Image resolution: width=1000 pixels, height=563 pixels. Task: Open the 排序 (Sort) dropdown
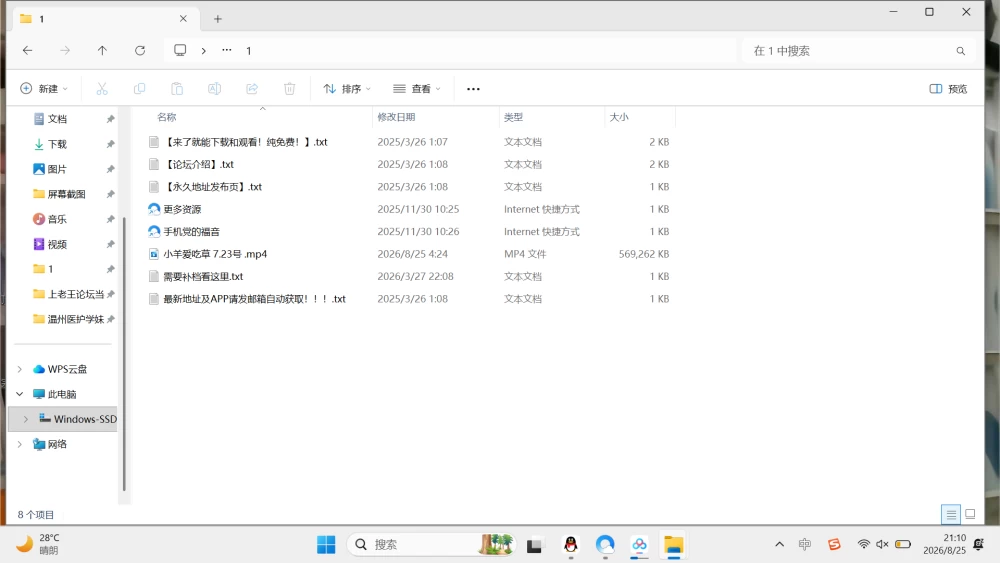click(347, 89)
